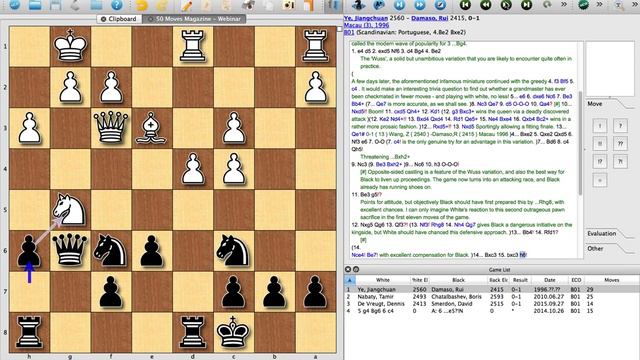This screenshot has width=640, height=360.
Task: Click the '?!' dubious move annotation button
Action: (x=620, y=162)
